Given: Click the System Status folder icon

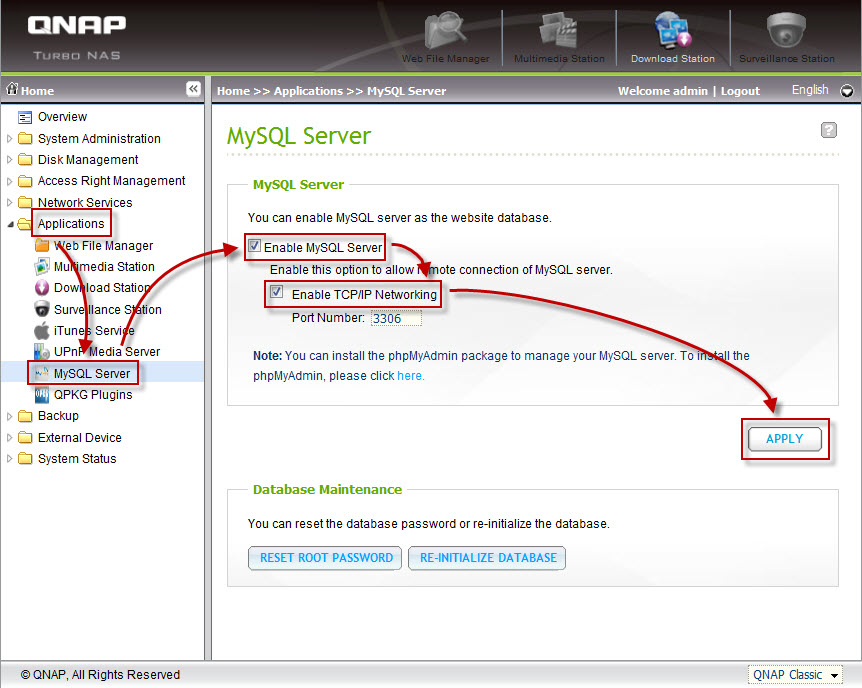Looking at the screenshot, I should click(25, 459).
